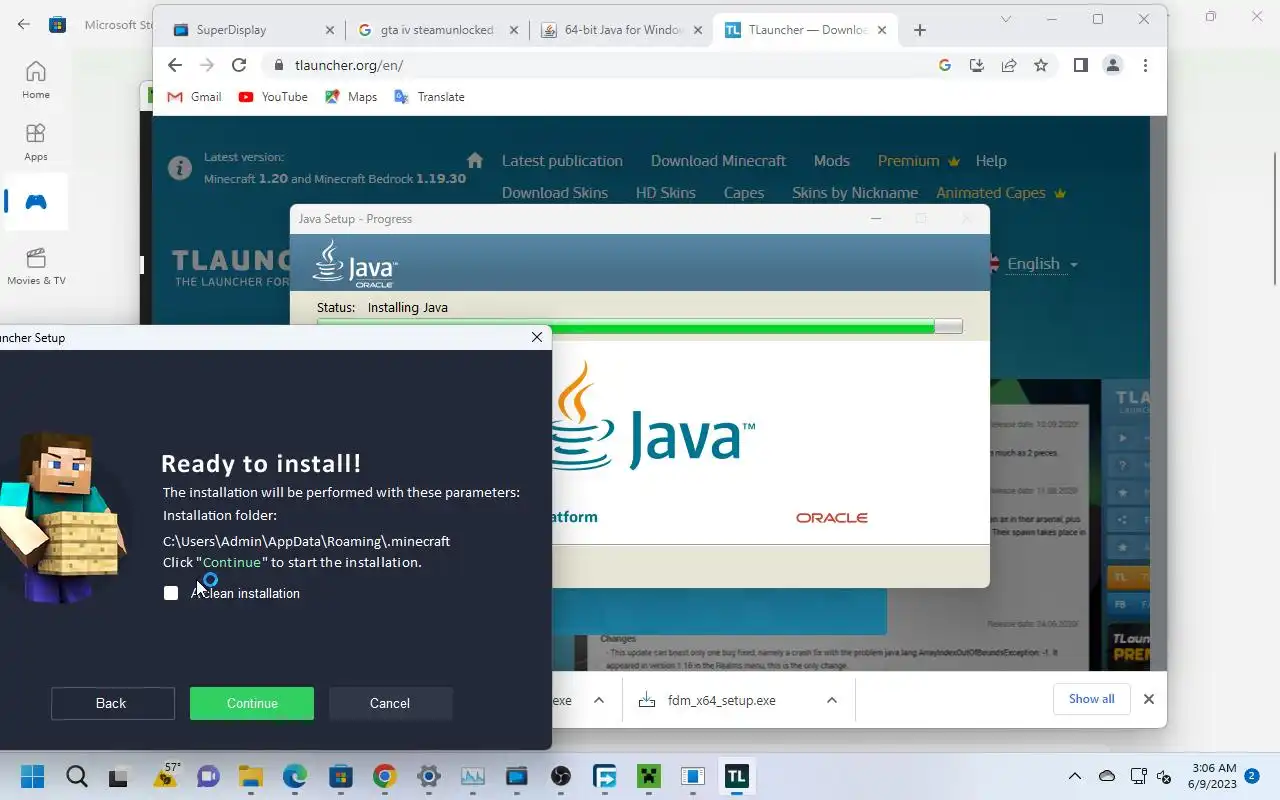Viewport: 1280px width, 800px height.
Task: Open the 'Download Minecraft' menu item
Action: coord(718,161)
